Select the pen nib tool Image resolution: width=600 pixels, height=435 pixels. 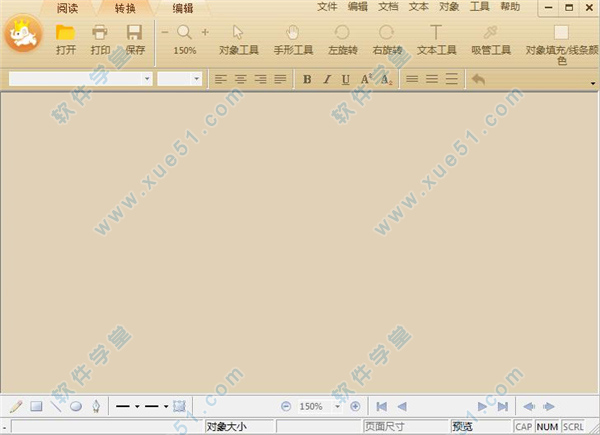pyautogui.click(x=96, y=406)
